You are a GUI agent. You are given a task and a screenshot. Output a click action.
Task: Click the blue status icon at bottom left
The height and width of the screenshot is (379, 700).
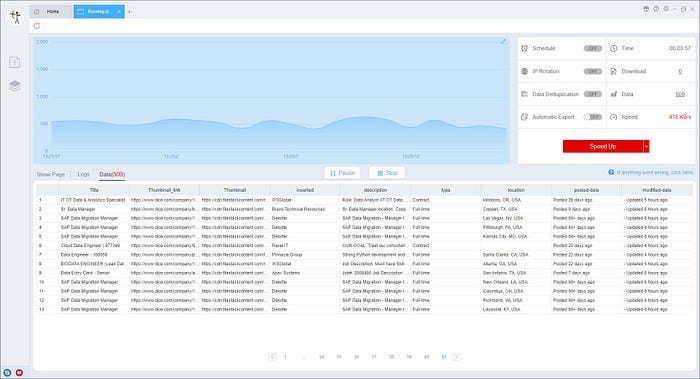[x=7, y=373]
